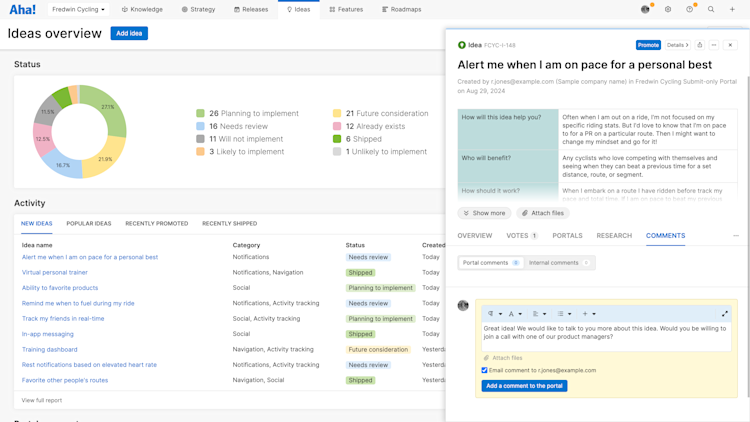Open Ability to favorite products idea

60,288
